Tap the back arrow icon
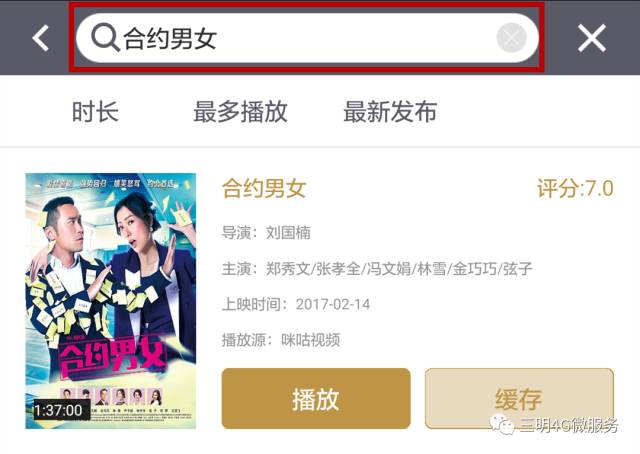640x454 pixels. (40, 38)
